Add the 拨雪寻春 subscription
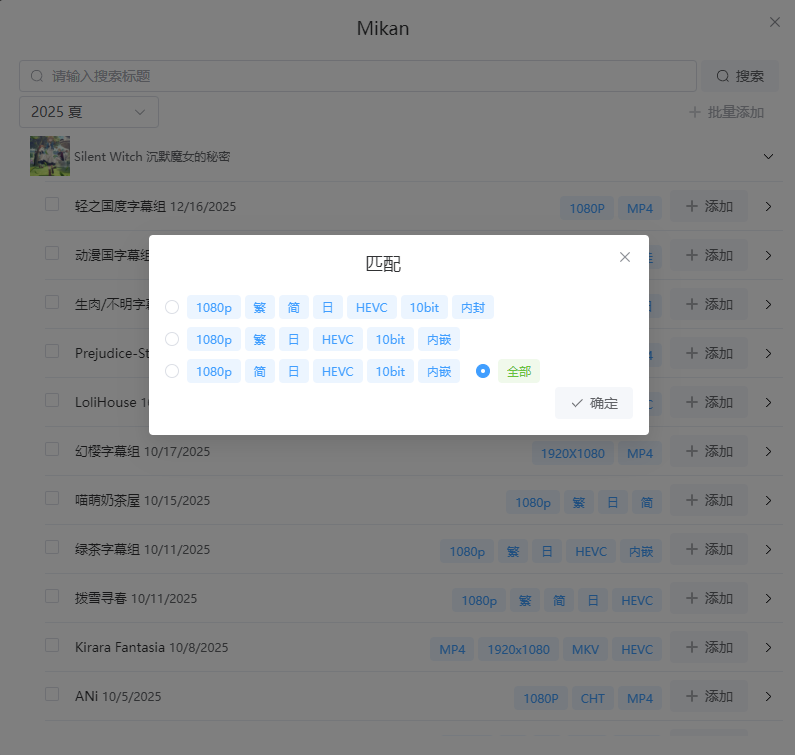 [709, 598]
